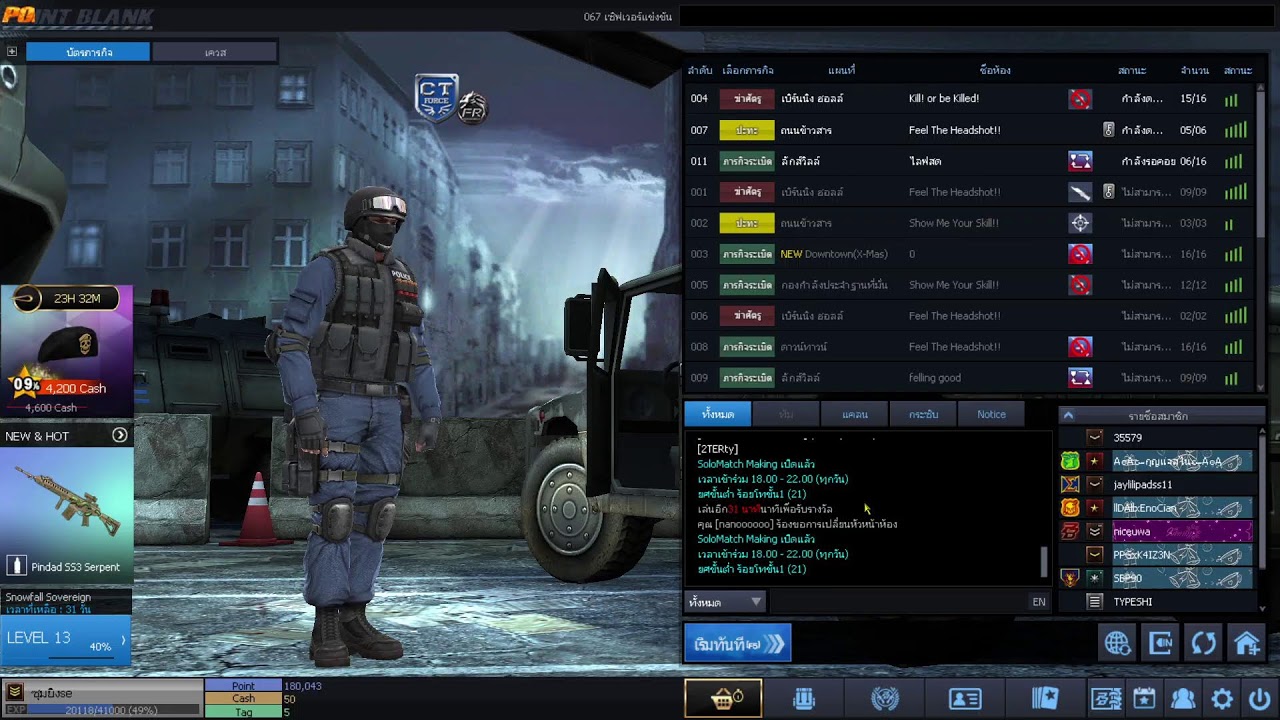The image size is (1280, 720).
Task: Collapse the member list panel with up chevron
Action: point(1068,415)
